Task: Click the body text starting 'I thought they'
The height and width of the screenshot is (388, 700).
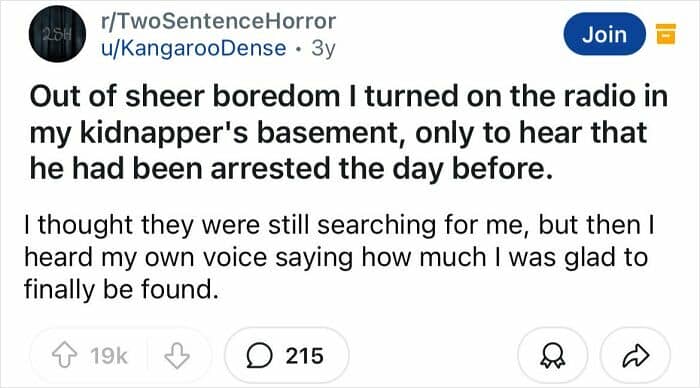Action: click(x=339, y=257)
